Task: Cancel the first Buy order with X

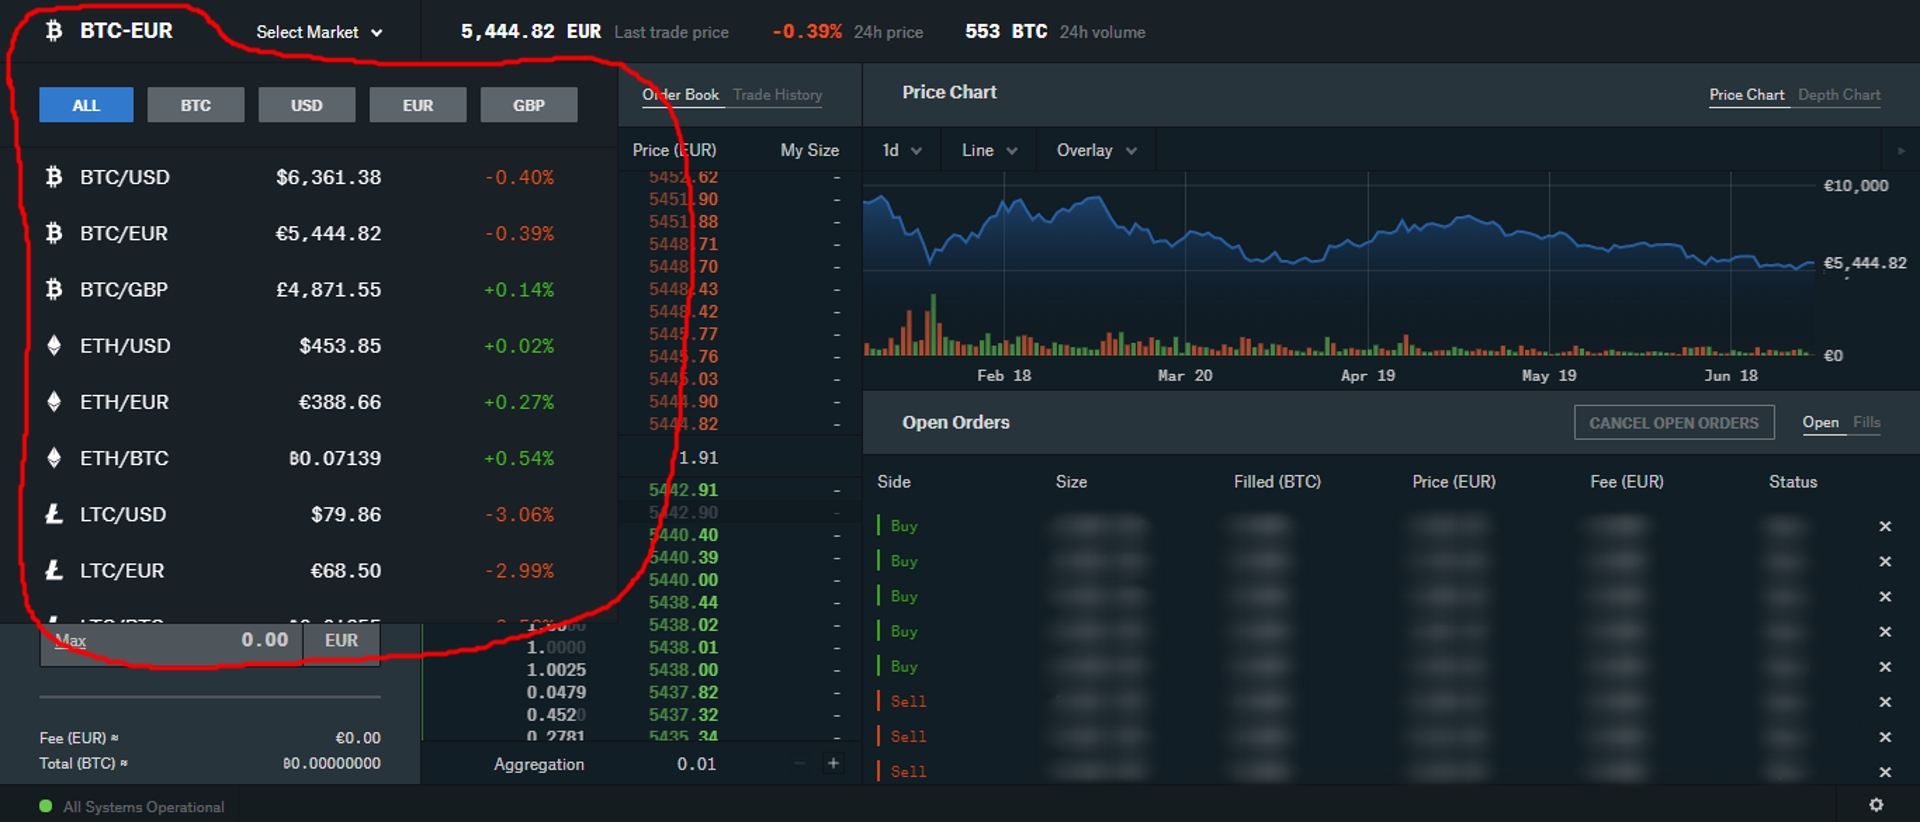Action: click(1885, 526)
